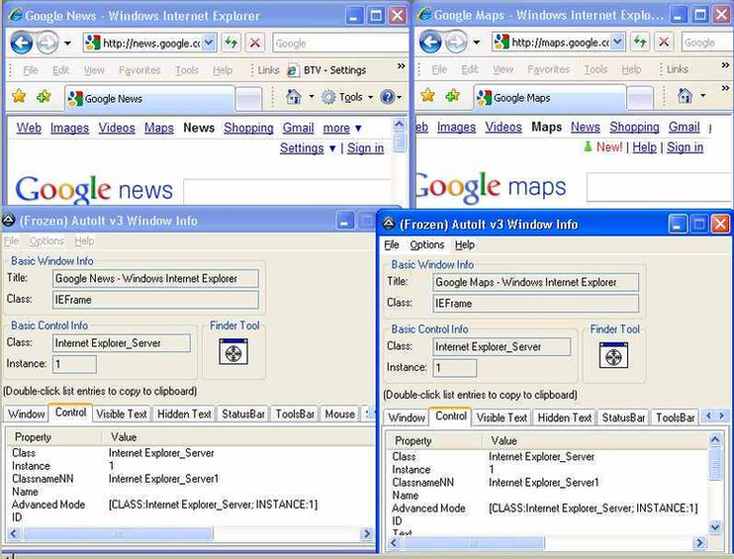Click Favorites star in Google News window
Viewport: 734px width, 559px height.
19,96
